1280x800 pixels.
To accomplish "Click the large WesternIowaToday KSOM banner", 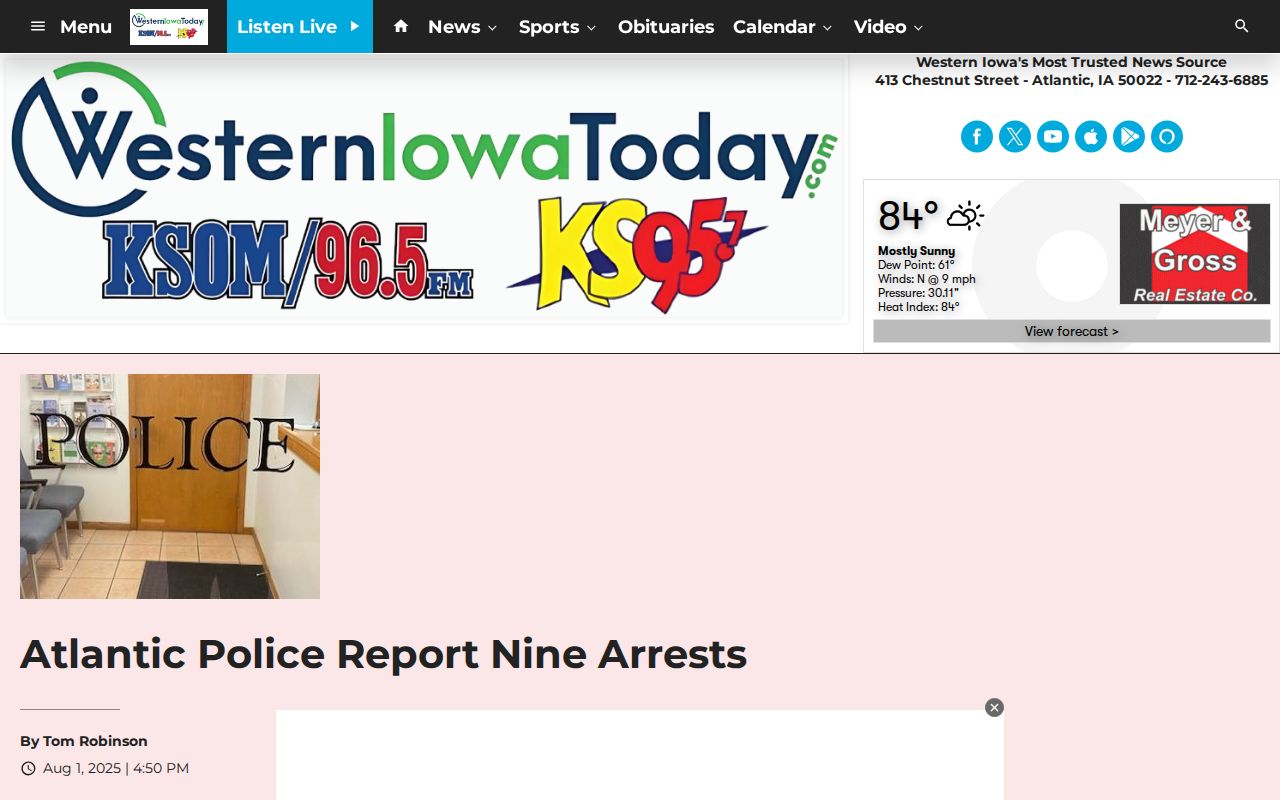I will point(425,188).
